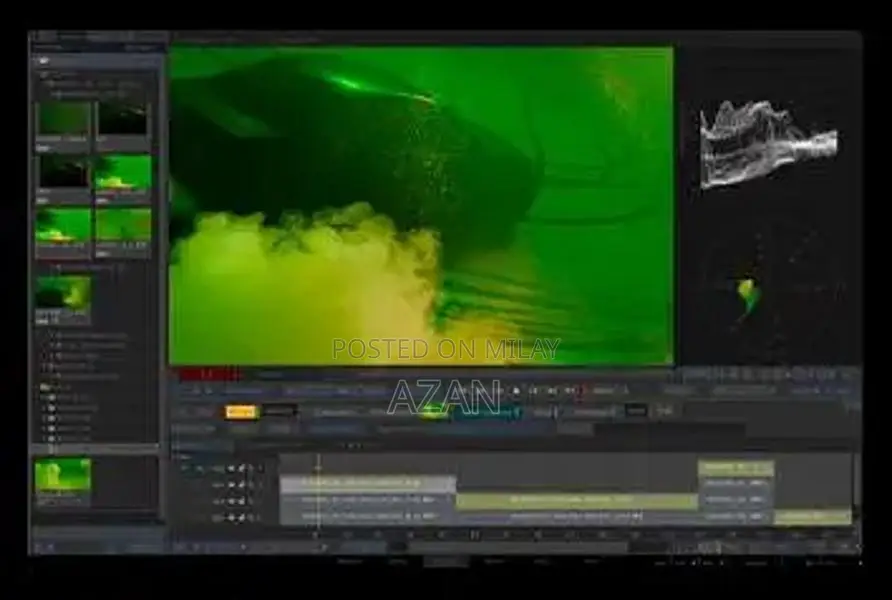
Task: Select the bottom-left preview thumbnail in left panel
Action: tap(63, 476)
